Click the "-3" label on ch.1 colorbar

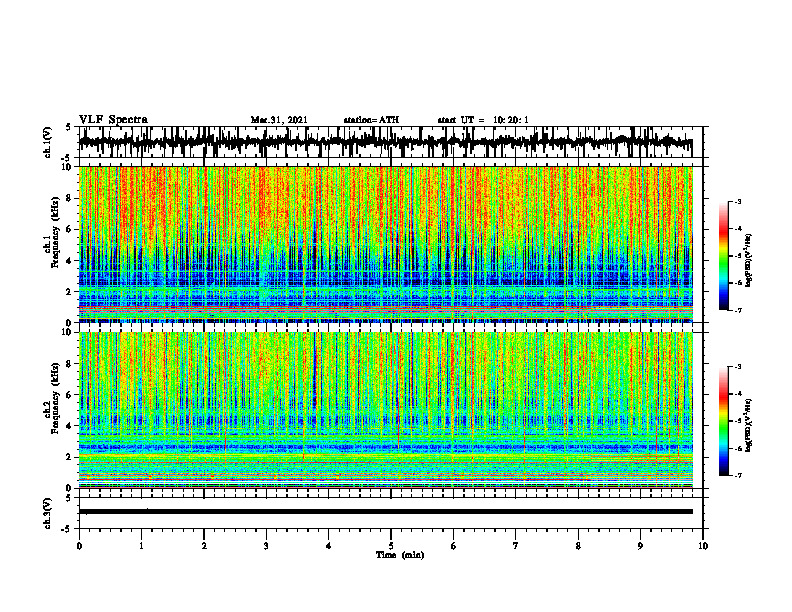pyautogui.click(x=738, y=201)
